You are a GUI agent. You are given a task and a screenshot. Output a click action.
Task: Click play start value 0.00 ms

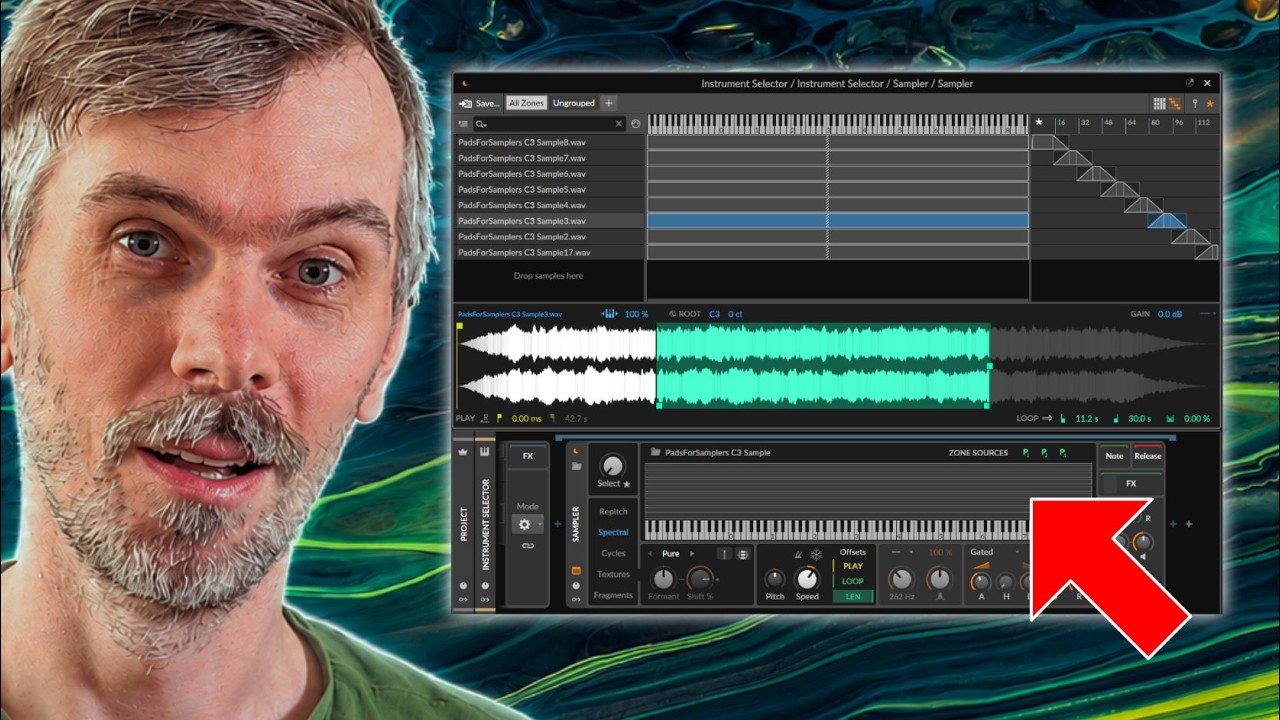coord(526,419)
